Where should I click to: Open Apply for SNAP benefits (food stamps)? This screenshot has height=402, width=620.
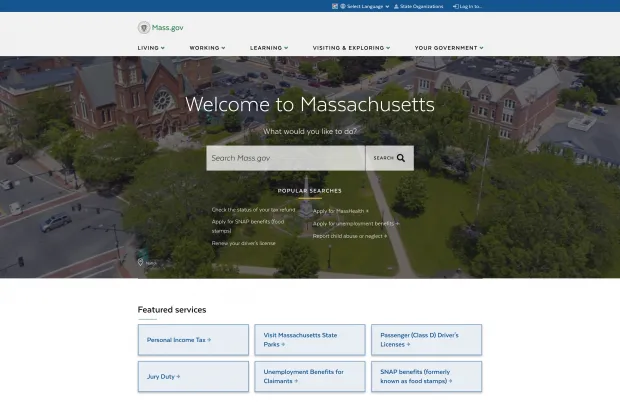click(x=248, y=226)
